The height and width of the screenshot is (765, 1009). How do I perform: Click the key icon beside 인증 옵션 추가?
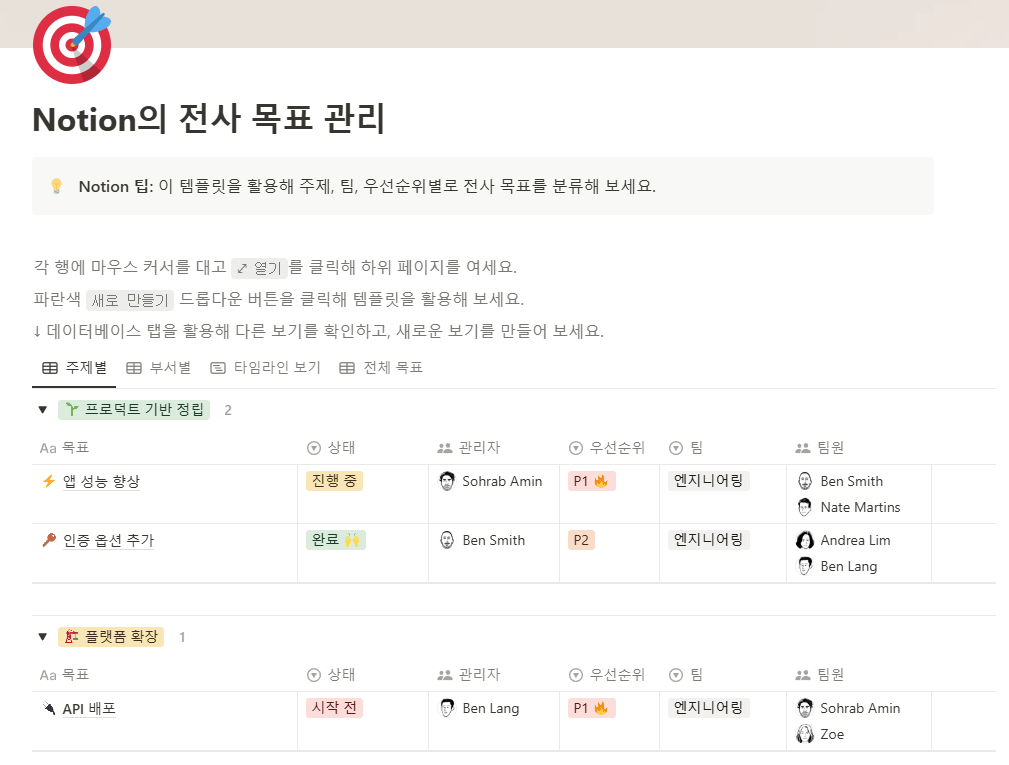49,540
